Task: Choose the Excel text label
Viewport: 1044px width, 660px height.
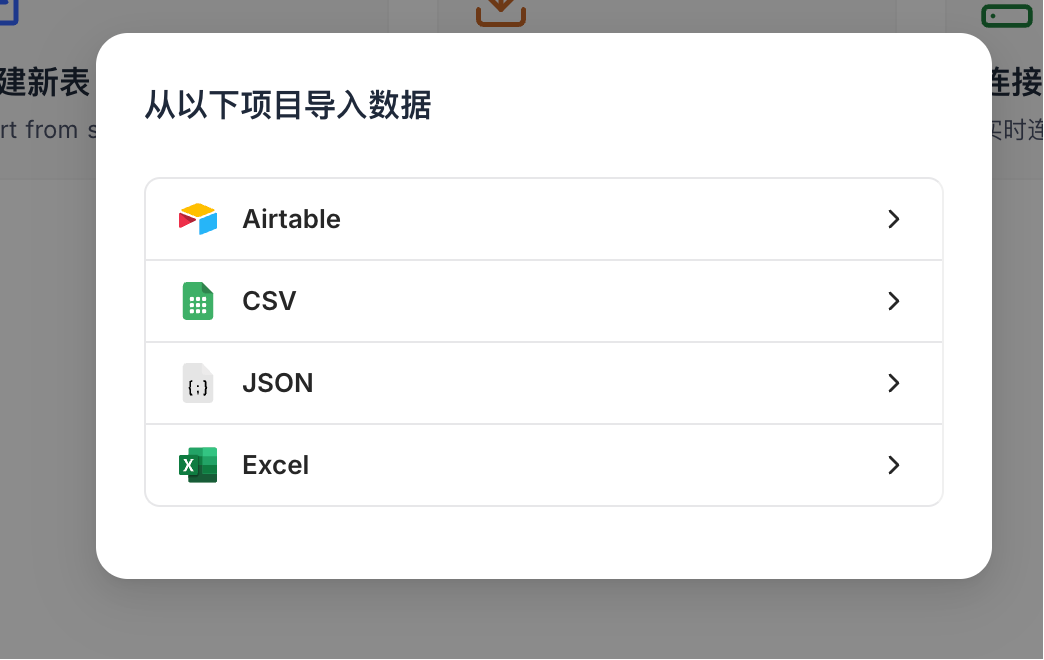Action: tap(276, 465)
